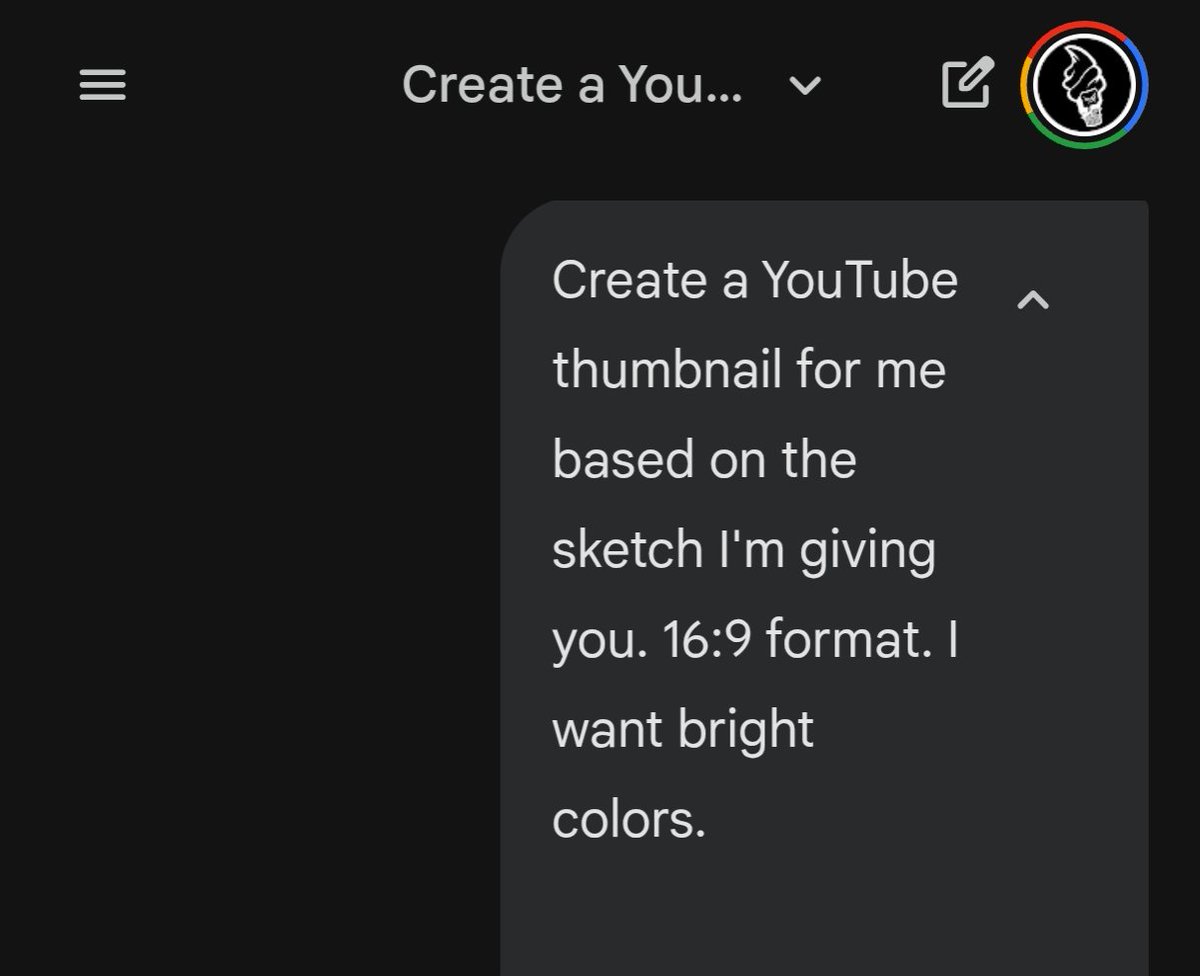1200x976 pixels.
Task: Start a new chat with the pencil icon
Action: click(x=968, y=84)
